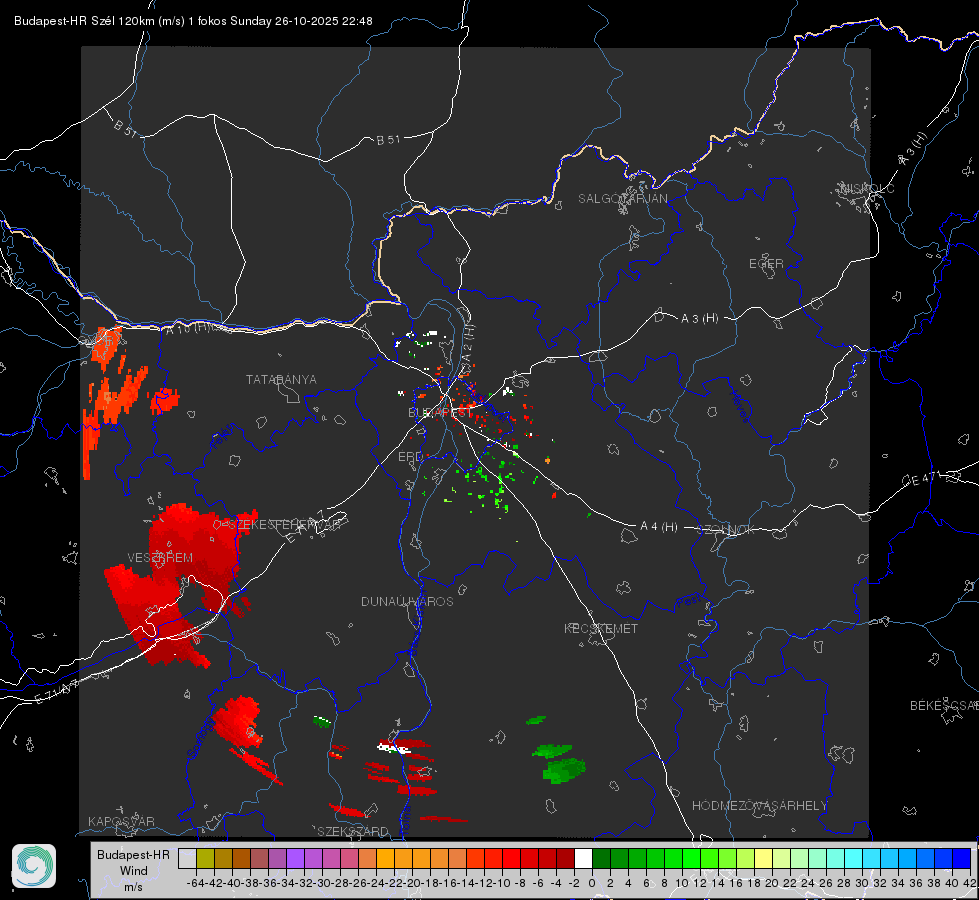Click the TATABÁNYA city label
The width and height of the screenshot is (979, 900).
(x=281, y=379)
